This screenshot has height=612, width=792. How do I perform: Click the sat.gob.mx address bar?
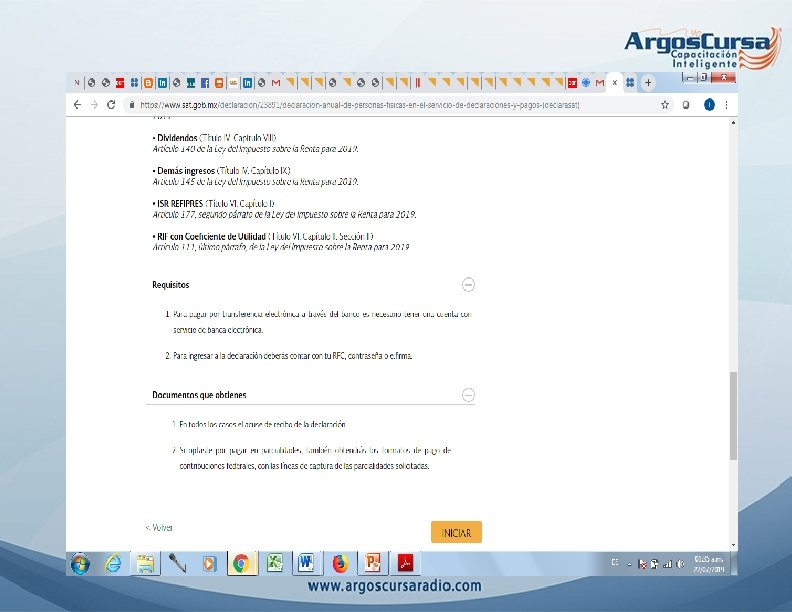(x=360, y=105)
